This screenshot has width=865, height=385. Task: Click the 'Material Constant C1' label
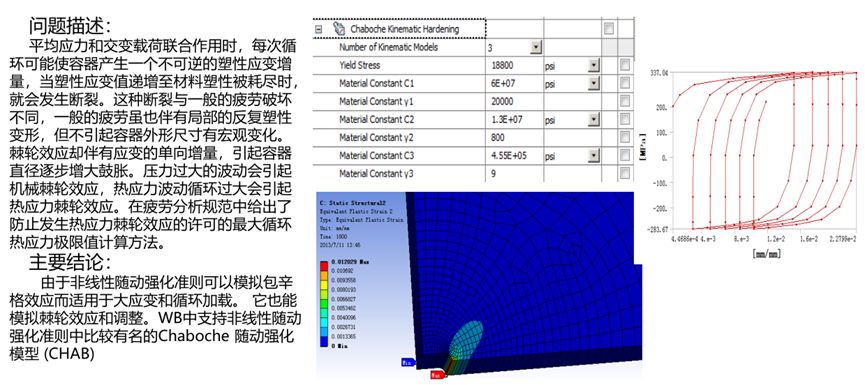coord(376,84)
